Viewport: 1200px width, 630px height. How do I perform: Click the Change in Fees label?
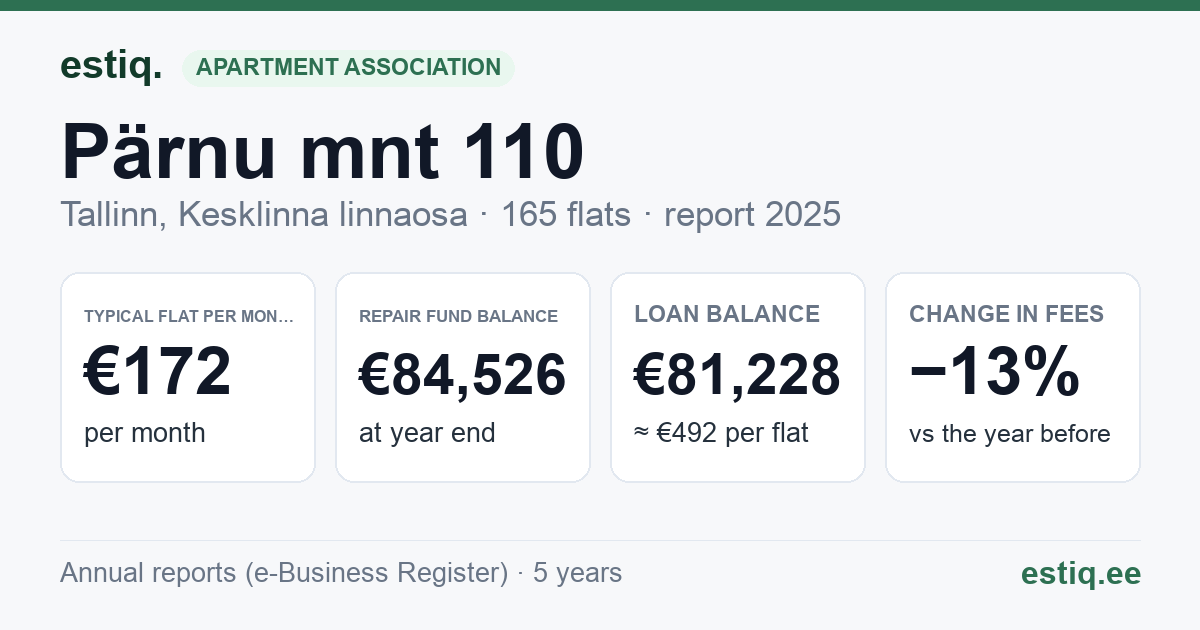1006,314
